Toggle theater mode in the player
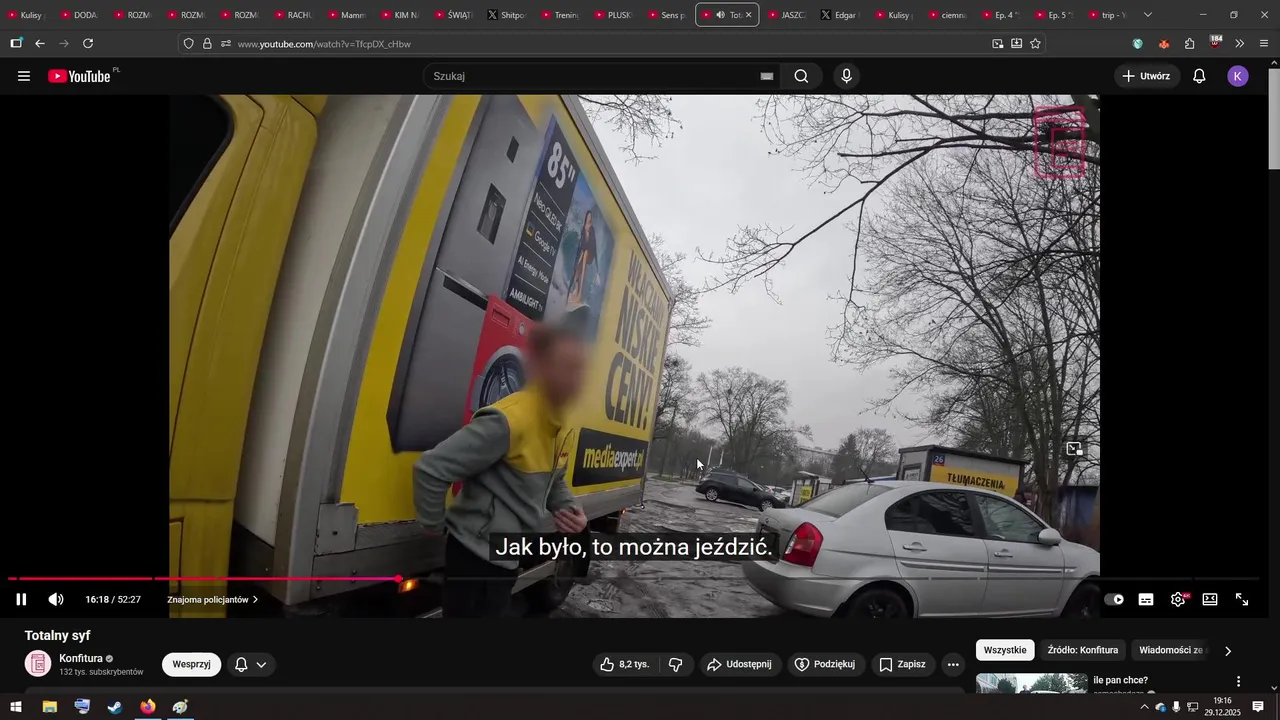This screenshot has height=720, width=1280. [1210, 600]
